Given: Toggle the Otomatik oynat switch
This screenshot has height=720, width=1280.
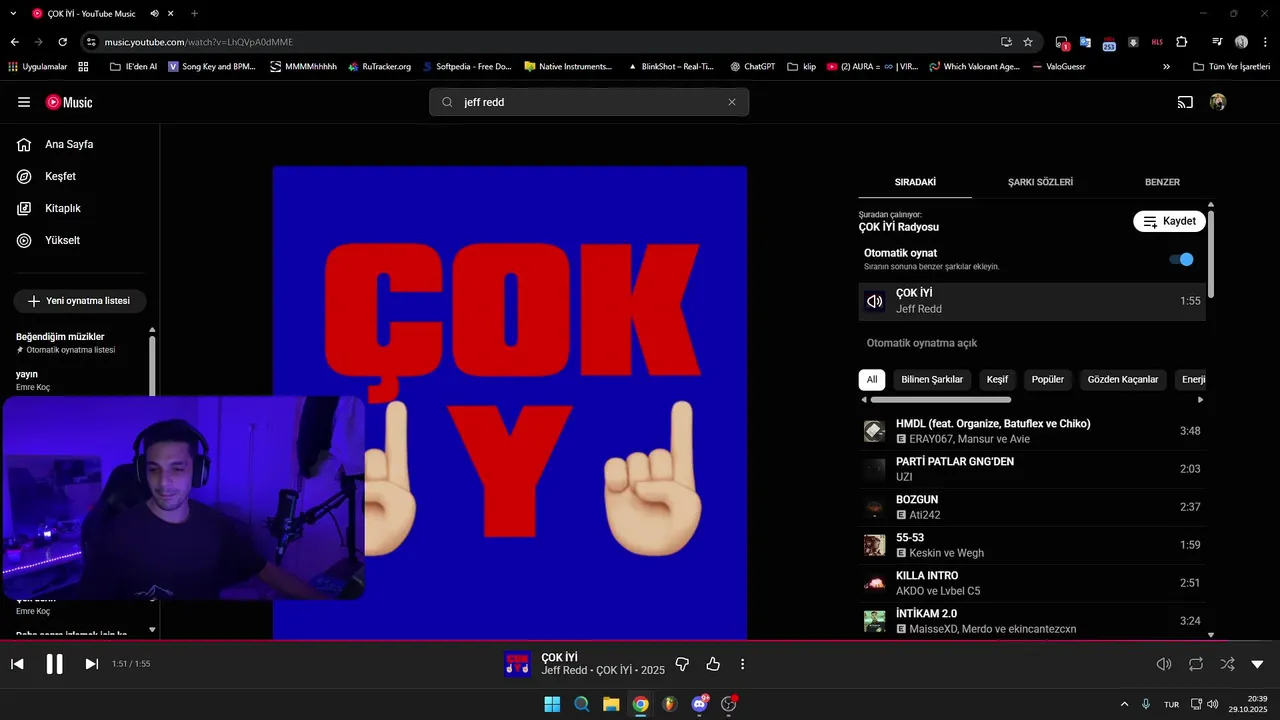Looking at the screenshot, I should (1181, 259).
